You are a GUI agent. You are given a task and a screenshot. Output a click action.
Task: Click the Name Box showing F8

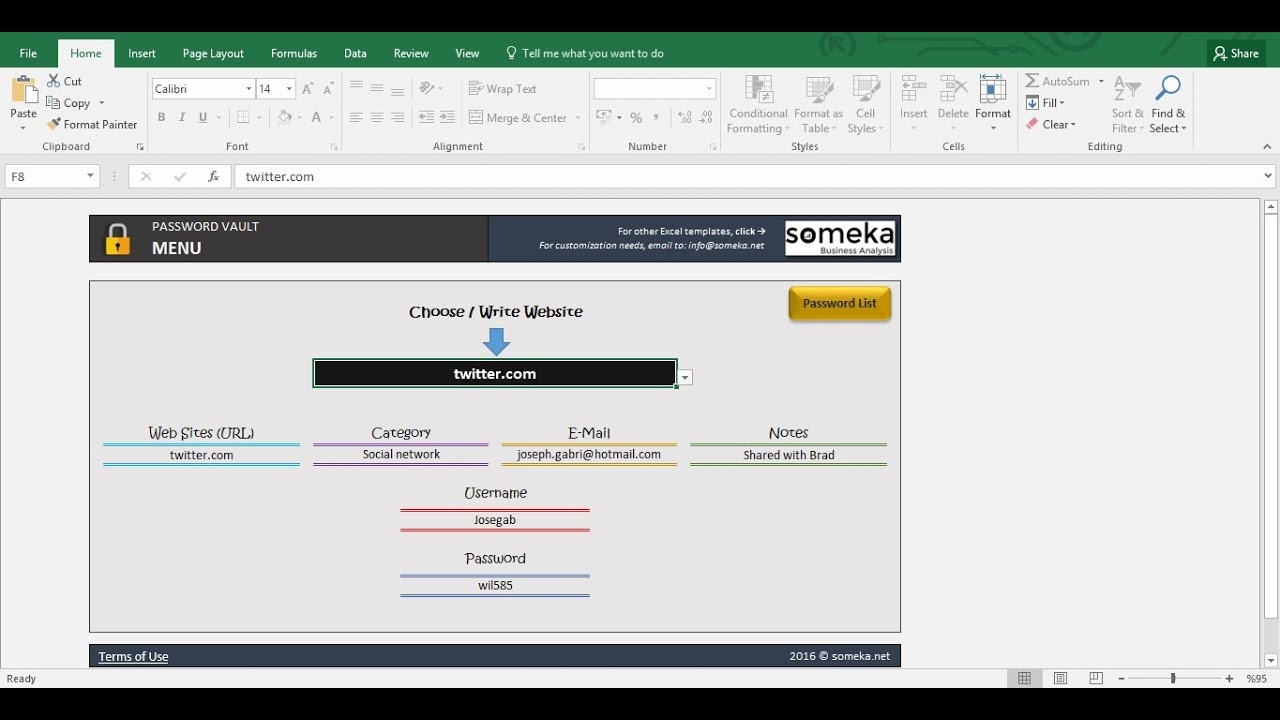[x=45, y=177]
